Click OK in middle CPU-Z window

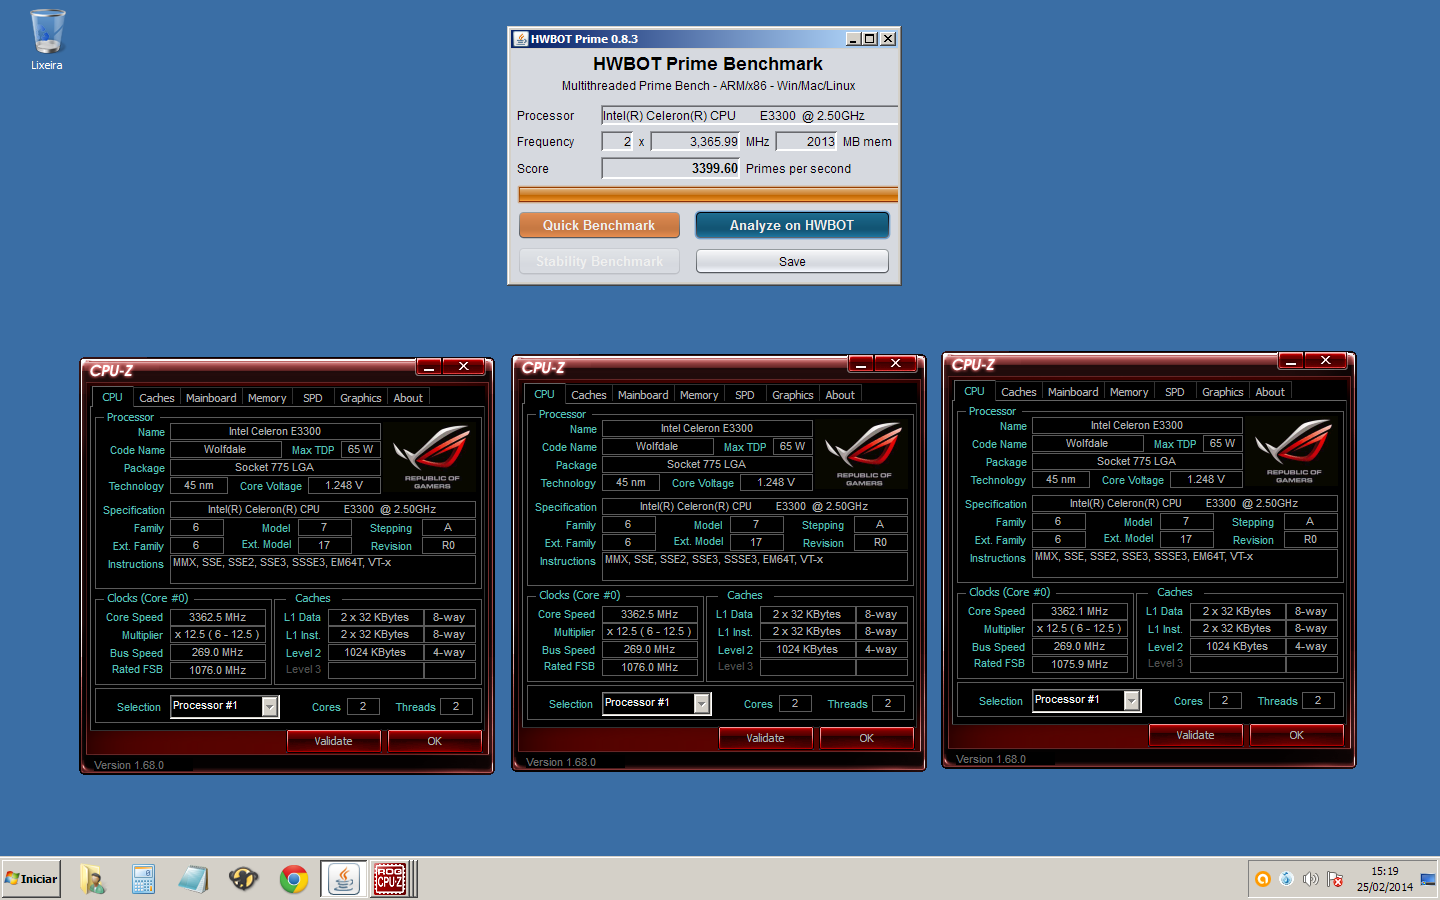pos(866,738)
